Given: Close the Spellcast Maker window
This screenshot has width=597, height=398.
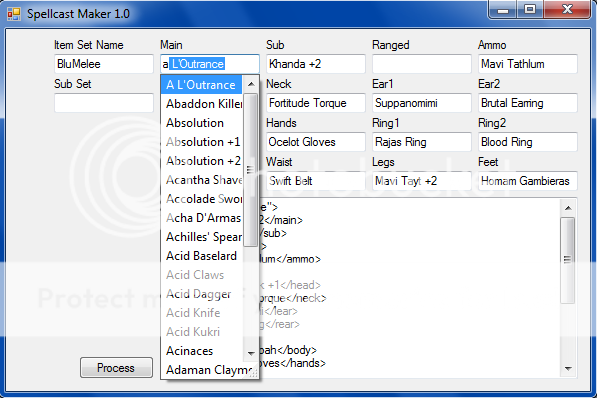Looking at the screenshot, I should point(567,10).
